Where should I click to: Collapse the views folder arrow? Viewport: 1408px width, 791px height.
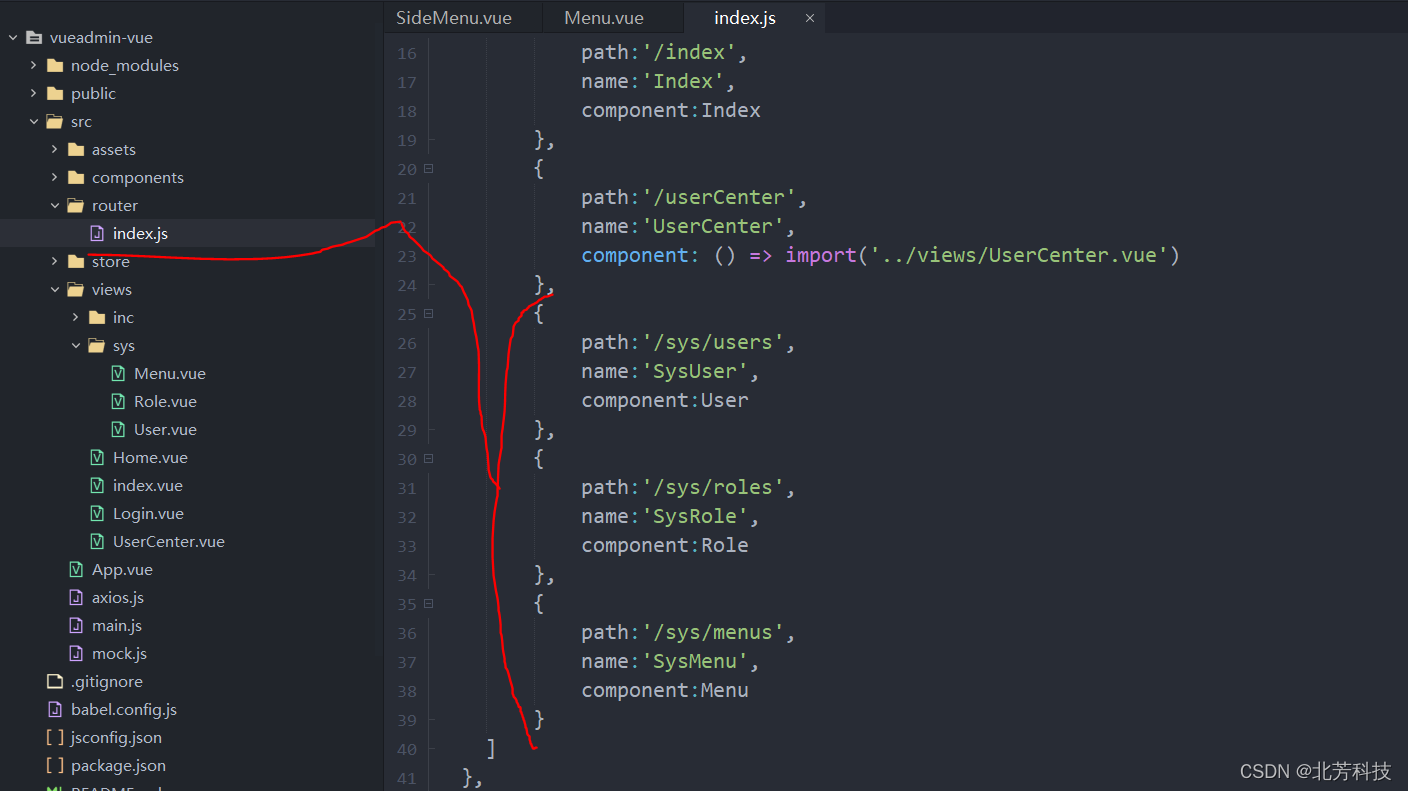[x=54, y=290]
